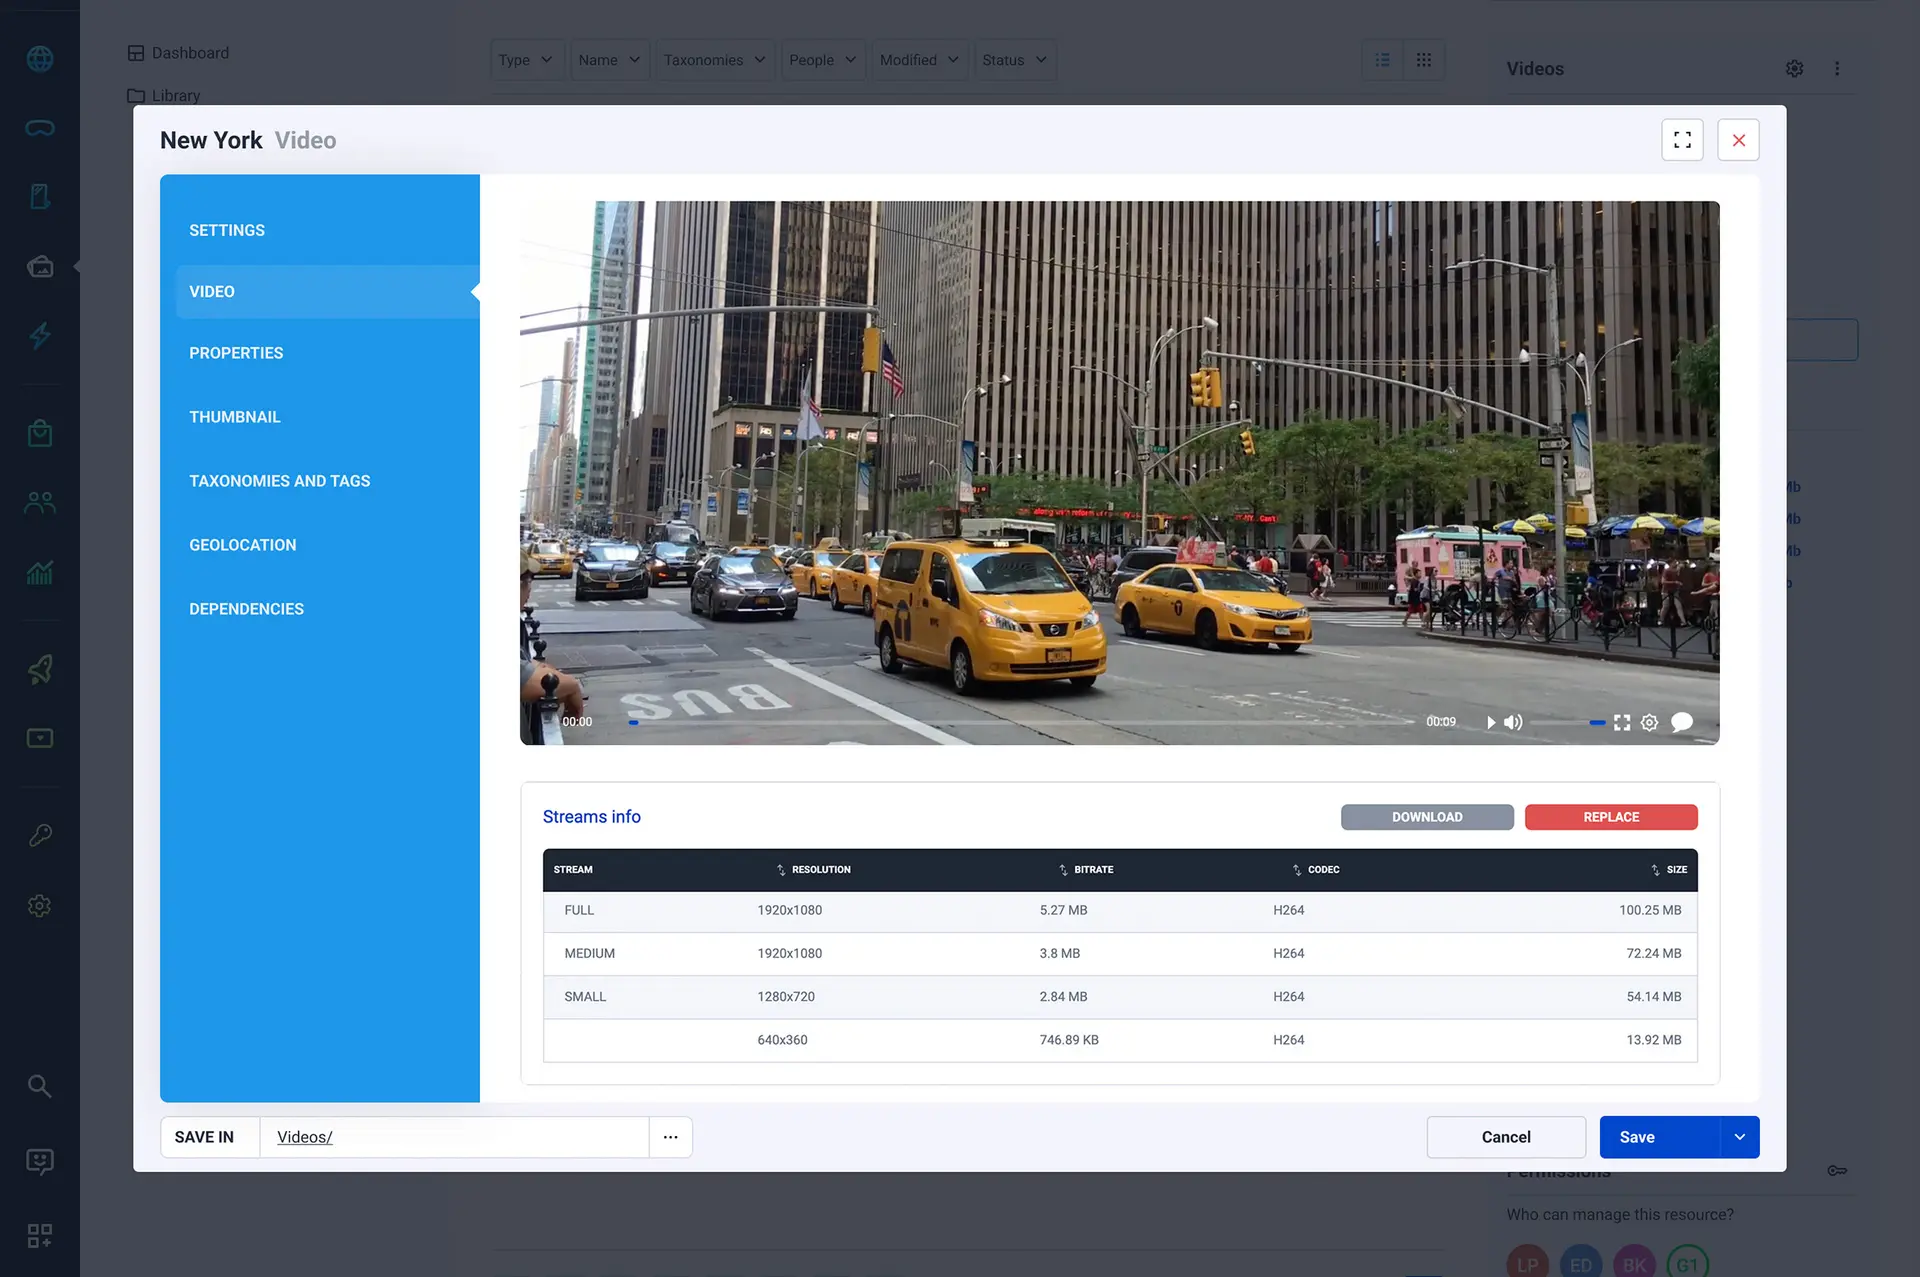Viewport: 1920px width, 1277px height.
Task: Expand the Save button dropdown arrow
Action: 1740,1137
